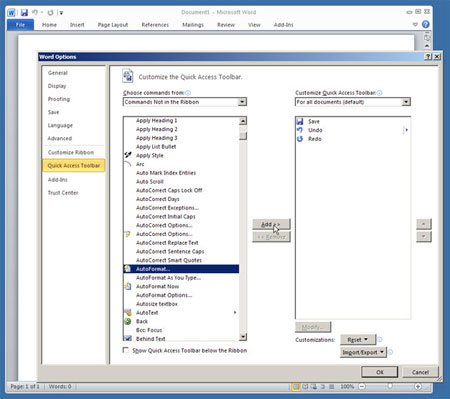Click Cancel in Word Options
This screenshot has width=450, height=399.
(x=420, y=372)
